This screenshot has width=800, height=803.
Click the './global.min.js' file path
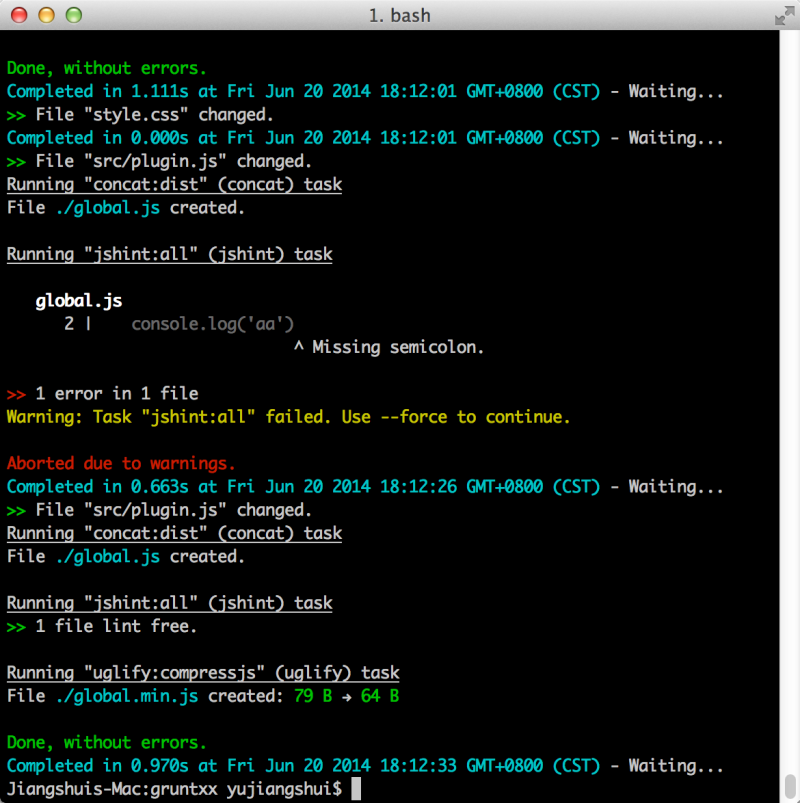pyautogui.click(x=127, y=696)
